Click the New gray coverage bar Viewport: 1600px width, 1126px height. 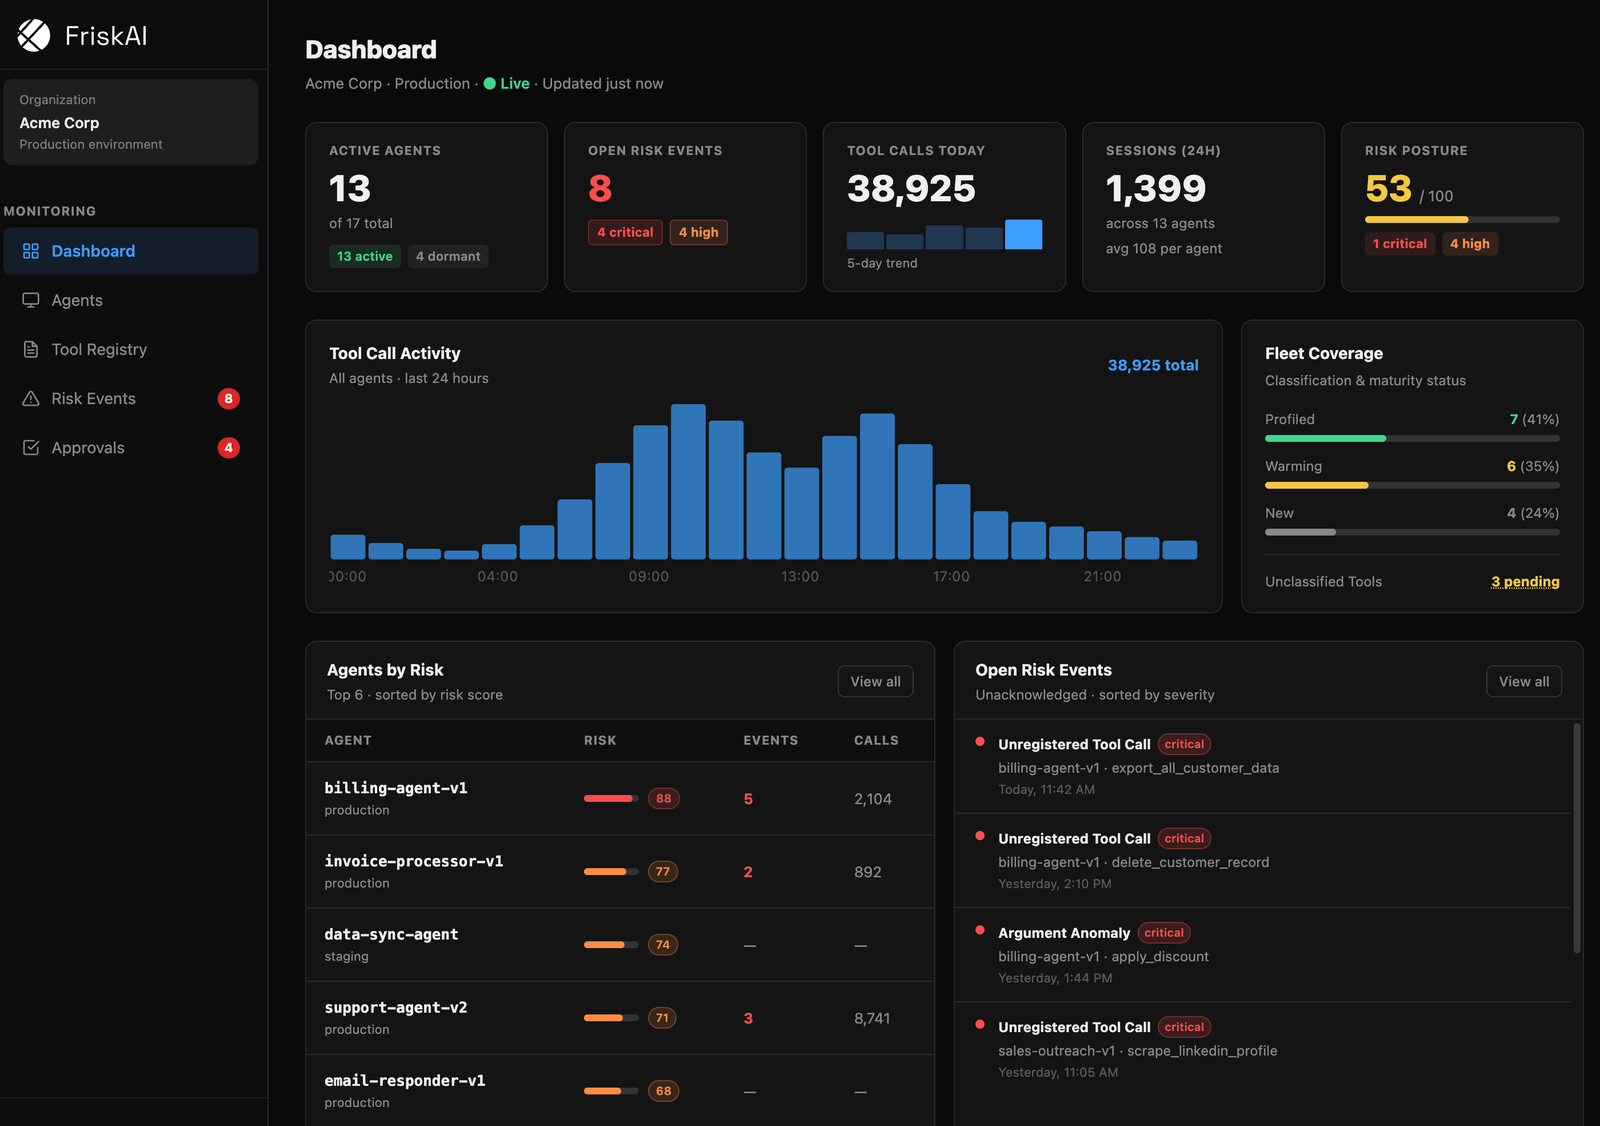pyautogui.click(x=1300, y=532)
